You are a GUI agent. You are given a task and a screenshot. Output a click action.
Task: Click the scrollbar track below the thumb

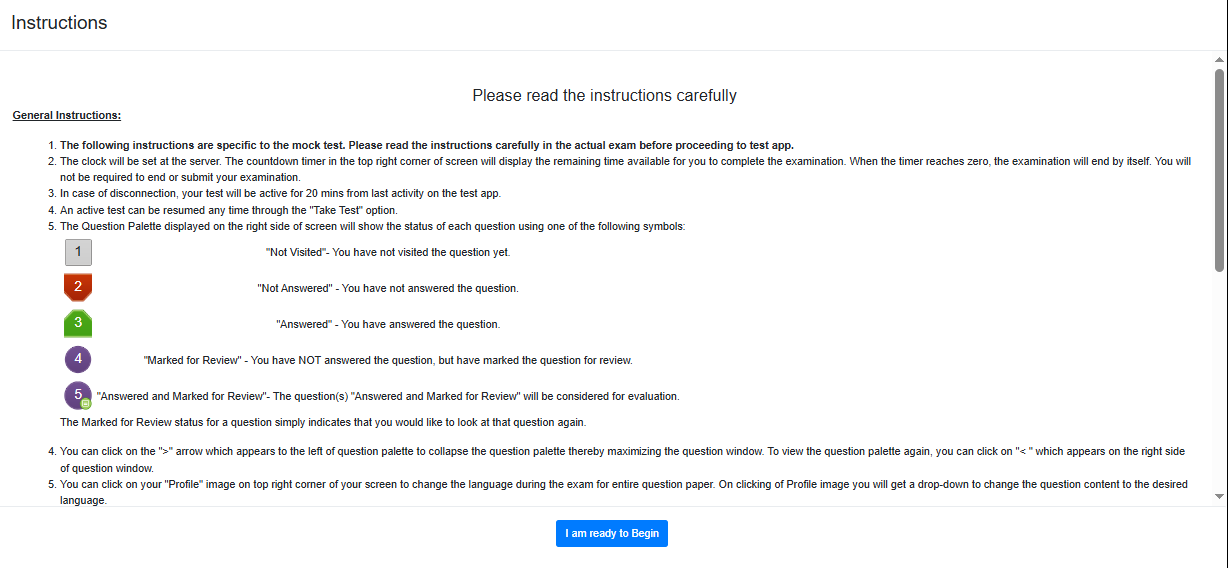[x=1219, y=380]
